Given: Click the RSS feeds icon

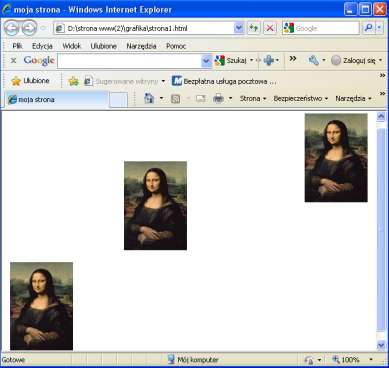Looking at the screenshot, I should 175,98.
